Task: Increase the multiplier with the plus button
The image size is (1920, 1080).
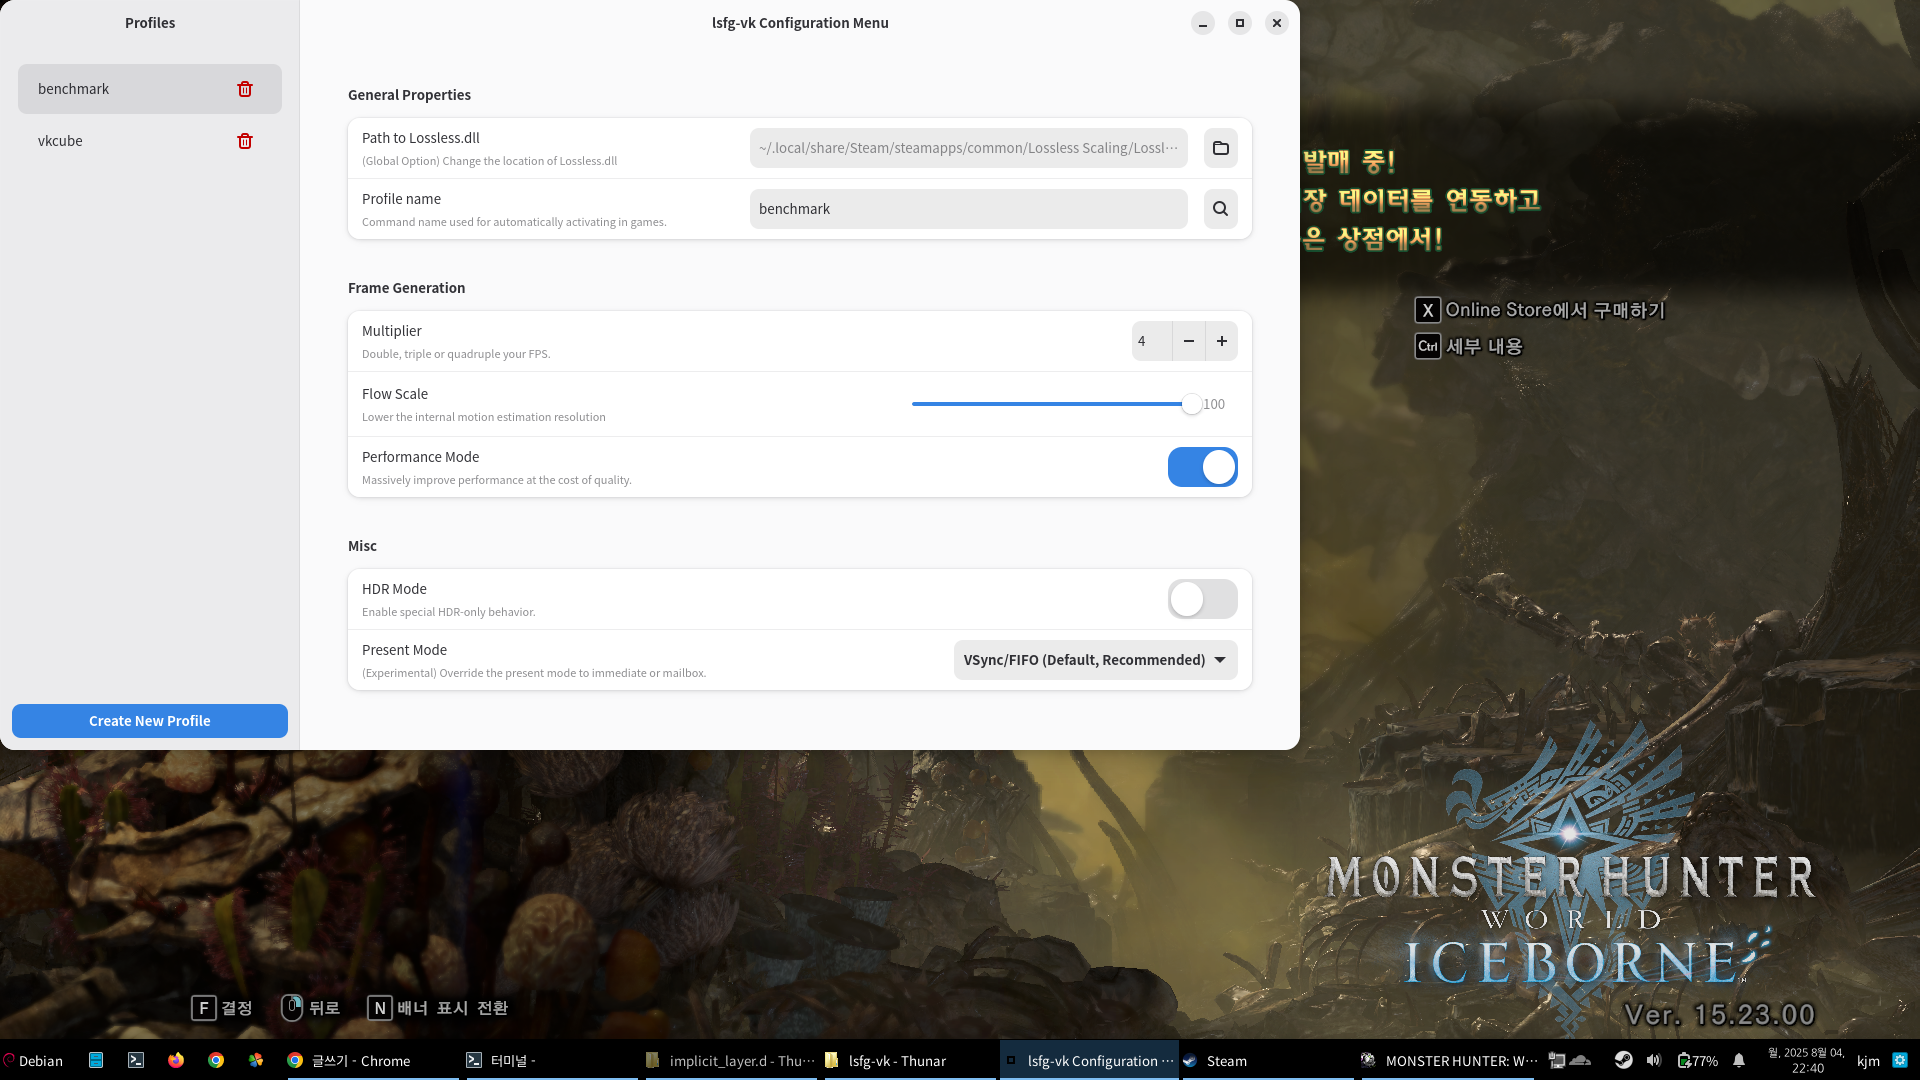Action: pyautogui.click(x=1221, y=341)
